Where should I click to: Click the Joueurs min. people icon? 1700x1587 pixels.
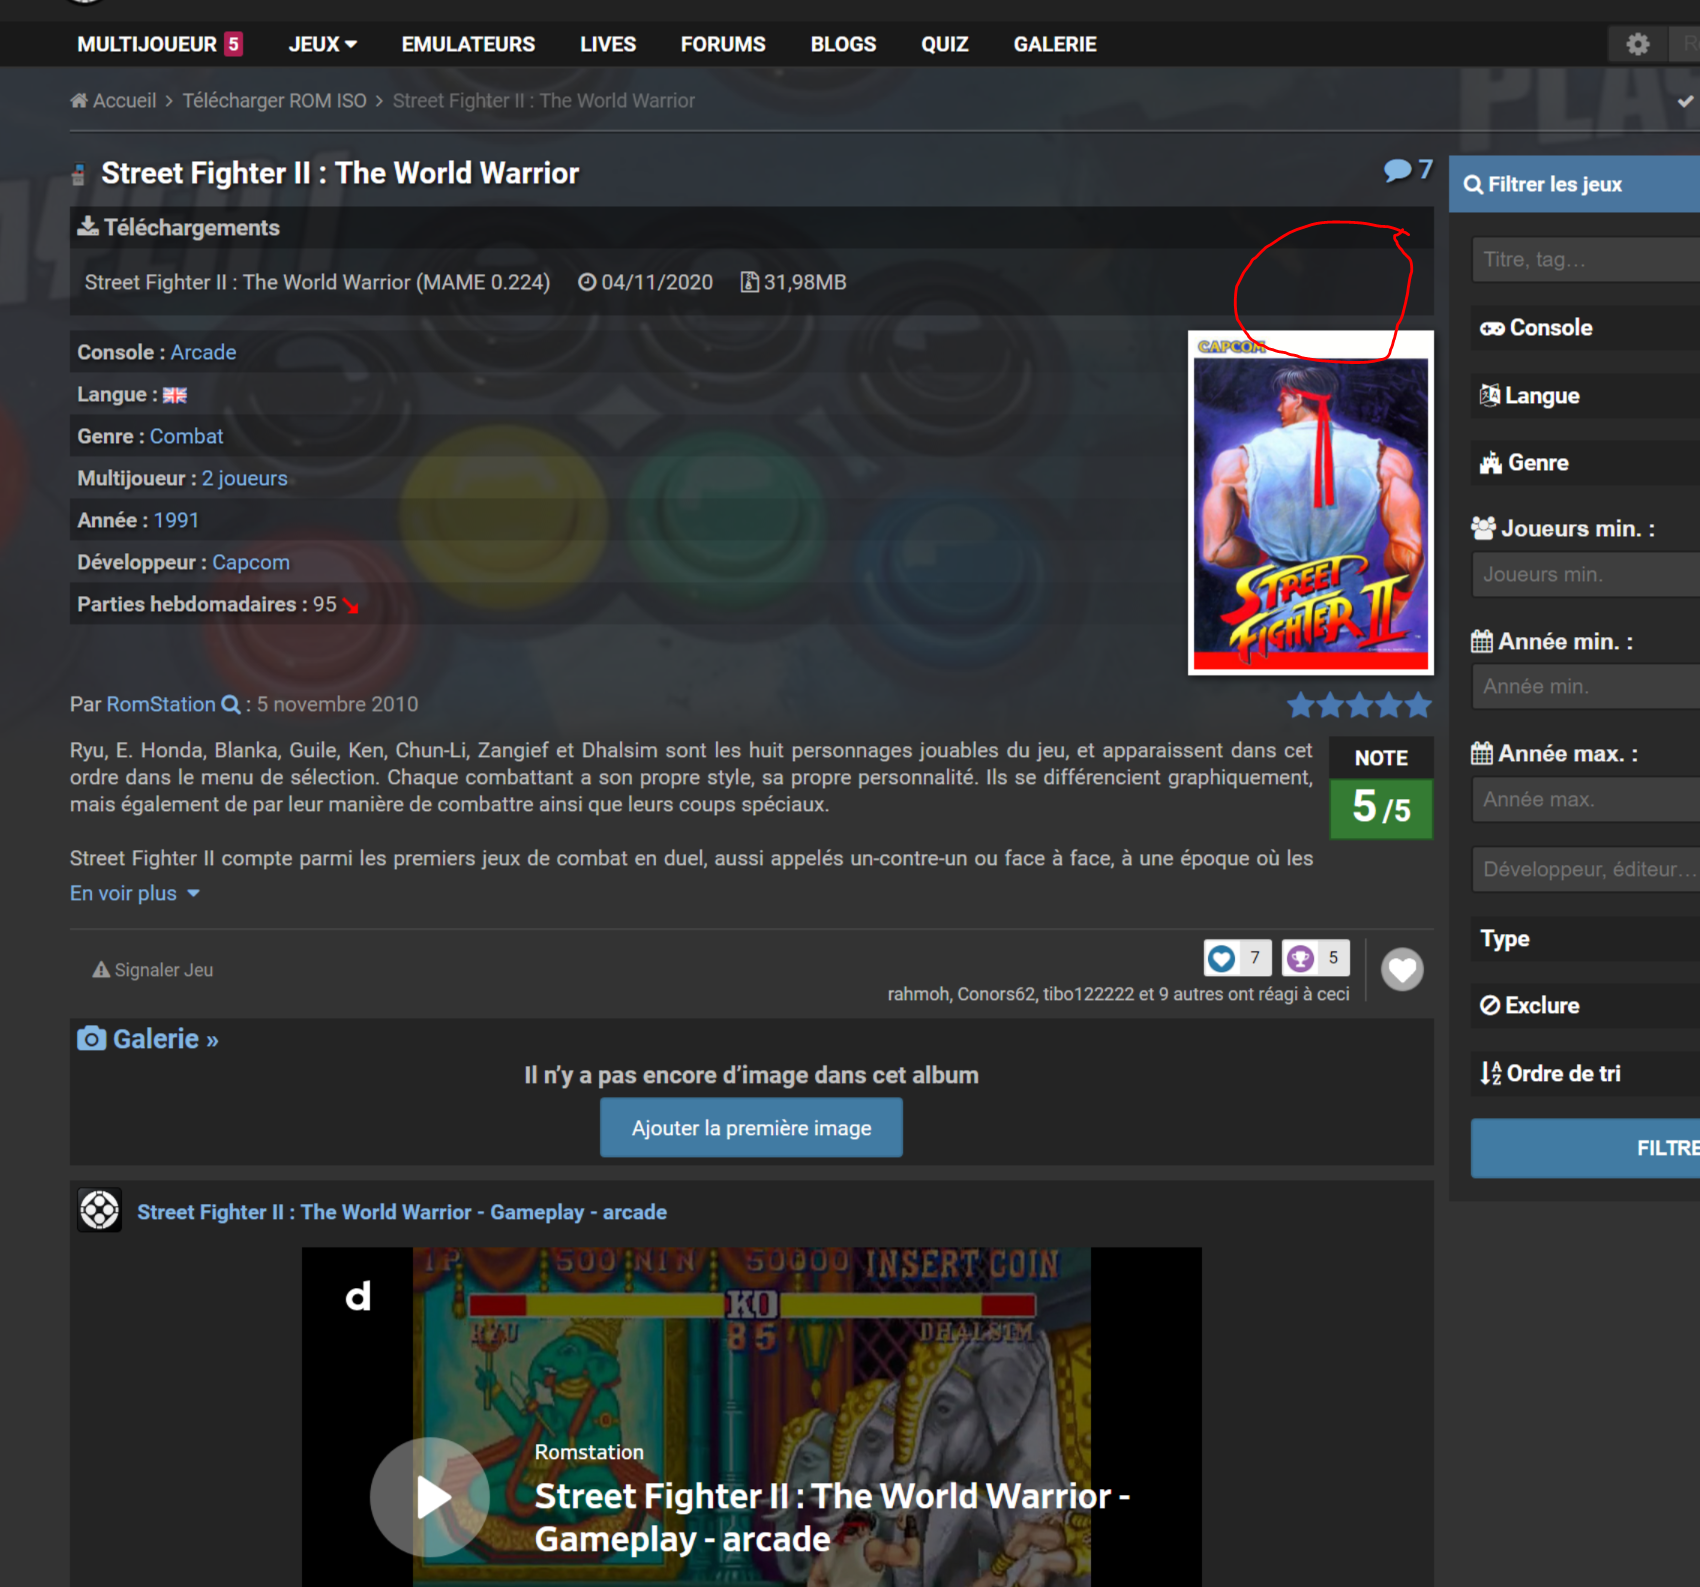[x=1483, y=528]
